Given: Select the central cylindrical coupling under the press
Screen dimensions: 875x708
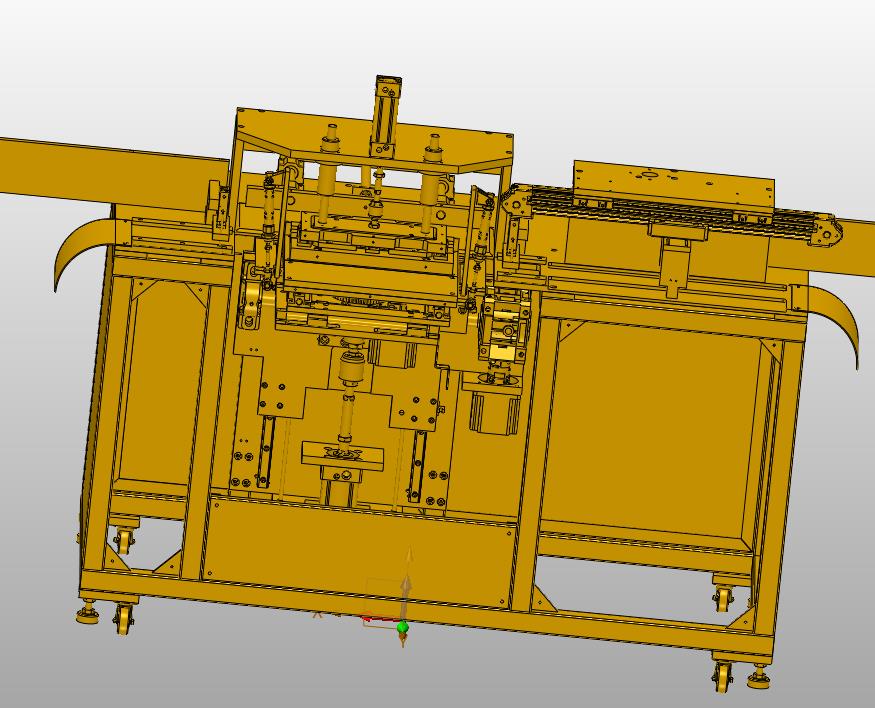Looking at the screenshot, I should pos(350,367).
